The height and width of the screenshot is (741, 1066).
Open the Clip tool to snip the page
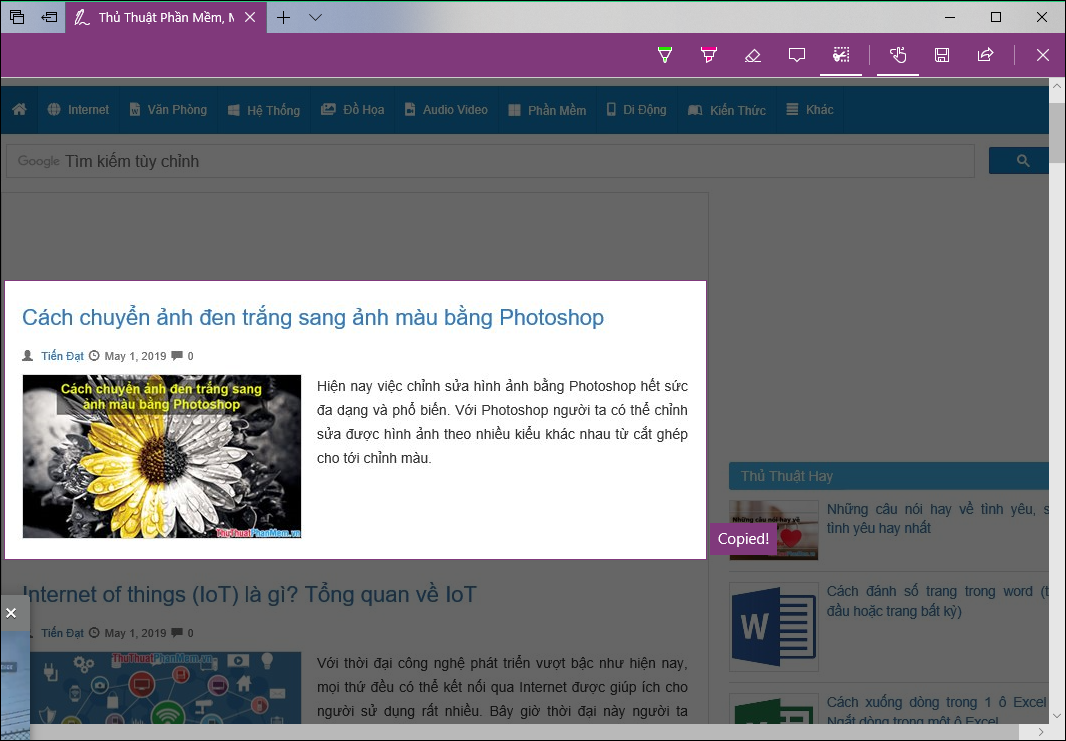tap(841, 55)
